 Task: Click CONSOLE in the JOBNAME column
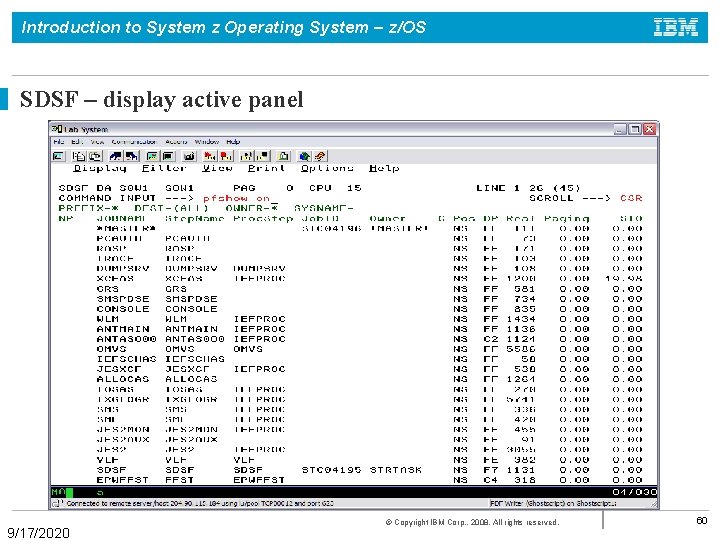point(123,309)
